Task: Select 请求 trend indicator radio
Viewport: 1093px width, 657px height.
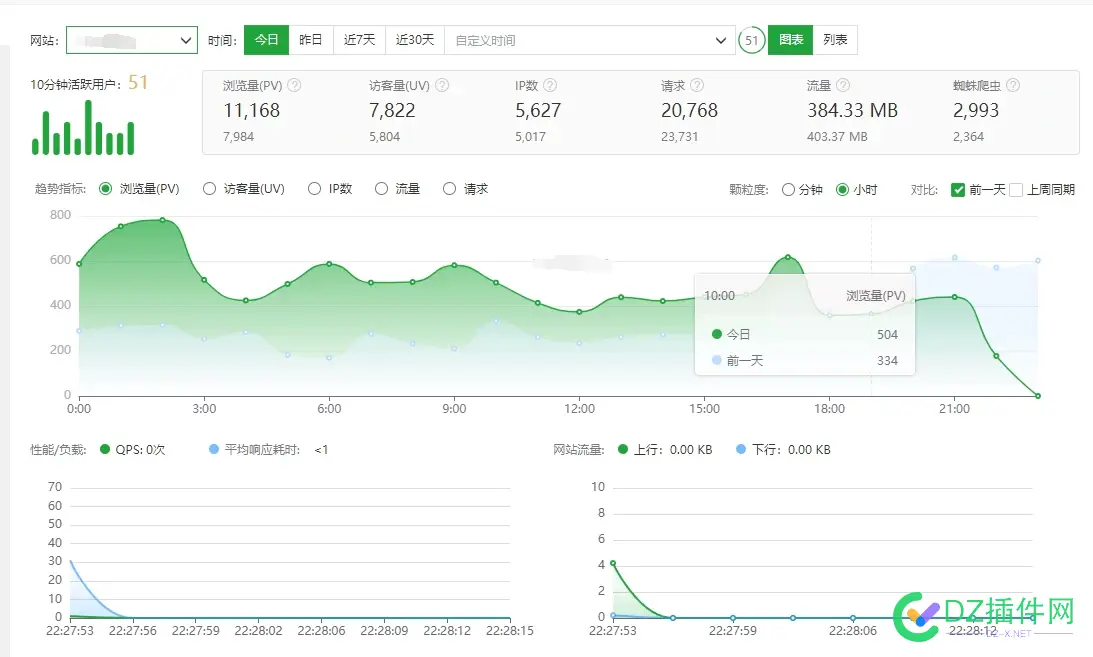Action: coord(450,189)
